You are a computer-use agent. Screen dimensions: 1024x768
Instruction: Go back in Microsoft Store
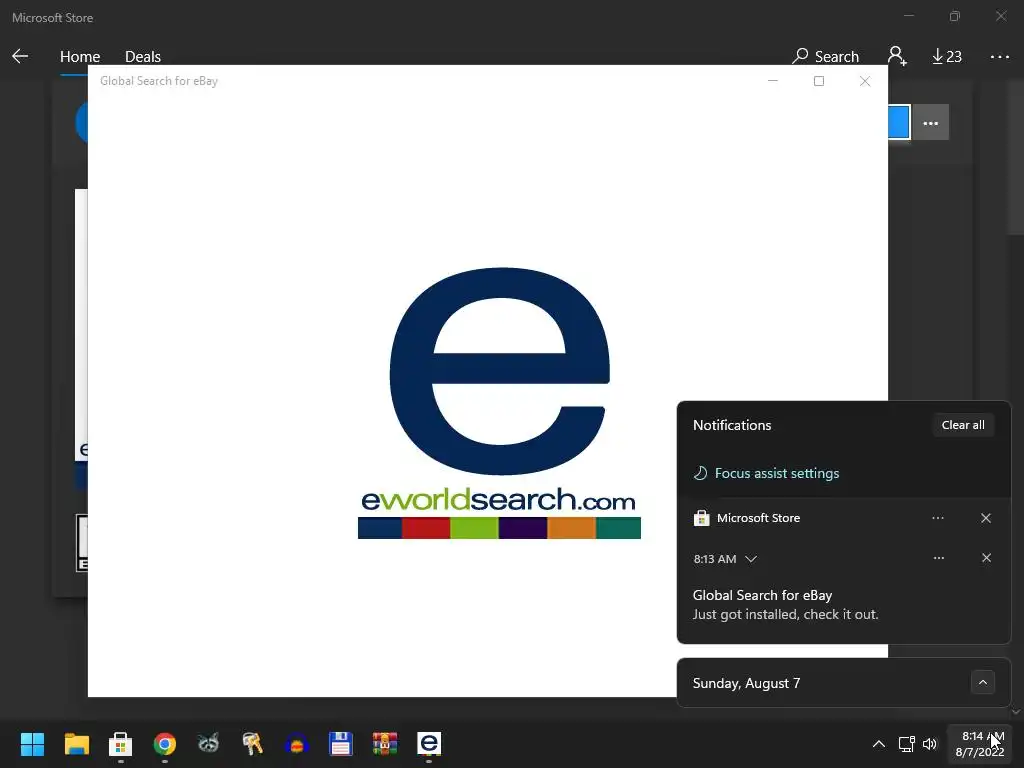coord(20,56)
